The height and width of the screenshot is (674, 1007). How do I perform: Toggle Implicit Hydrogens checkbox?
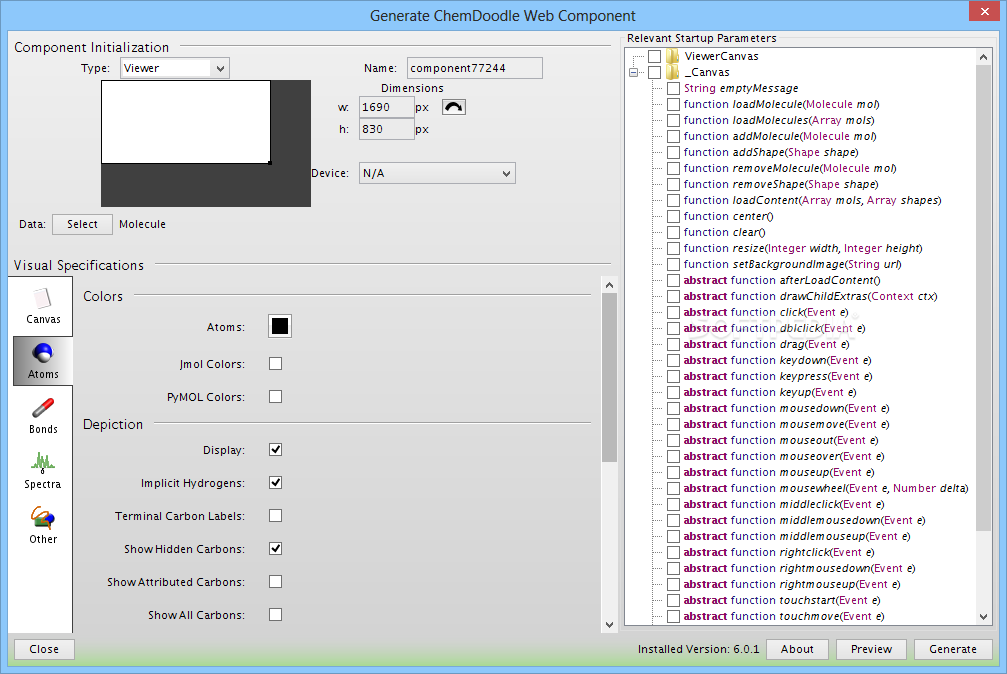276,483
